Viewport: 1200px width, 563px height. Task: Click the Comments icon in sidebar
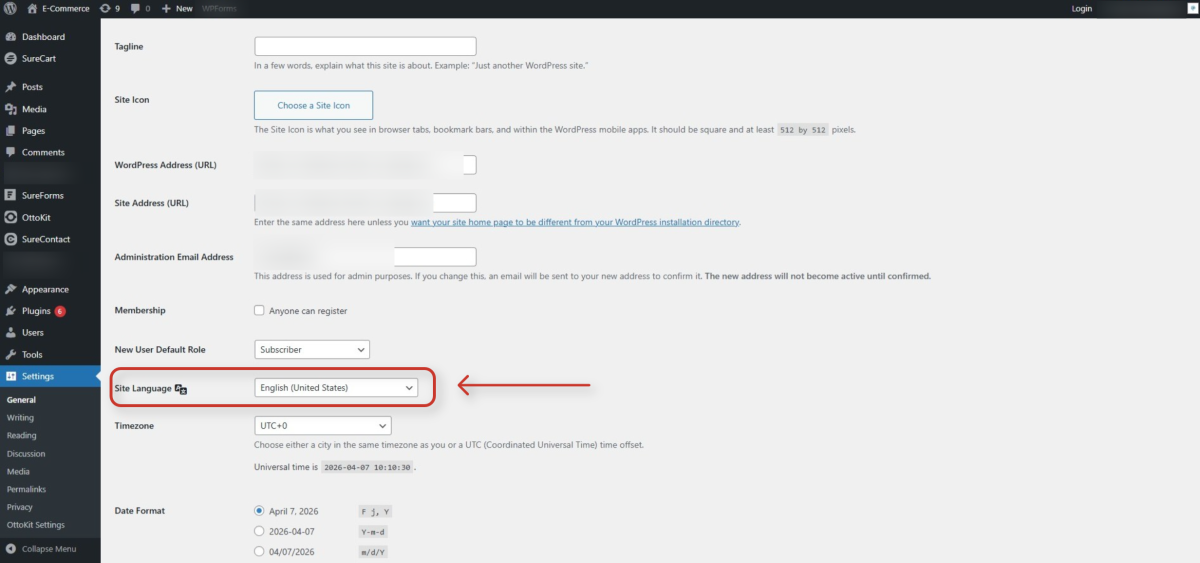[10, 152]
